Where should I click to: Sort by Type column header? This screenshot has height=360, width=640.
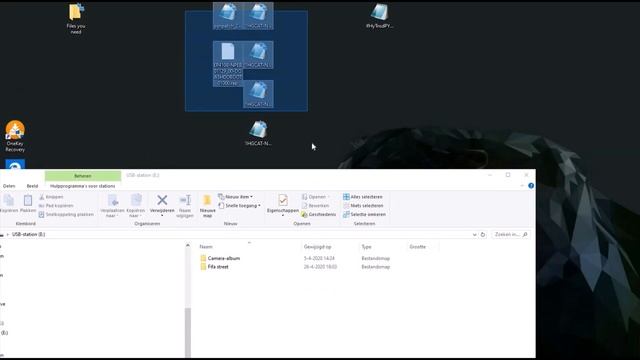[x=366, y=247]
